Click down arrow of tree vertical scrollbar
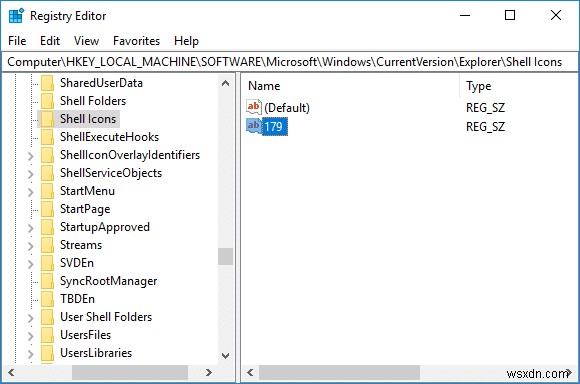580x384 pixels. coord(225,356)
